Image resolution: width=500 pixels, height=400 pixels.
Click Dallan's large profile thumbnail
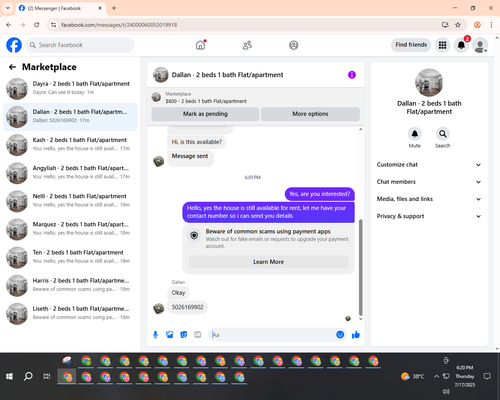coord(429,82)
